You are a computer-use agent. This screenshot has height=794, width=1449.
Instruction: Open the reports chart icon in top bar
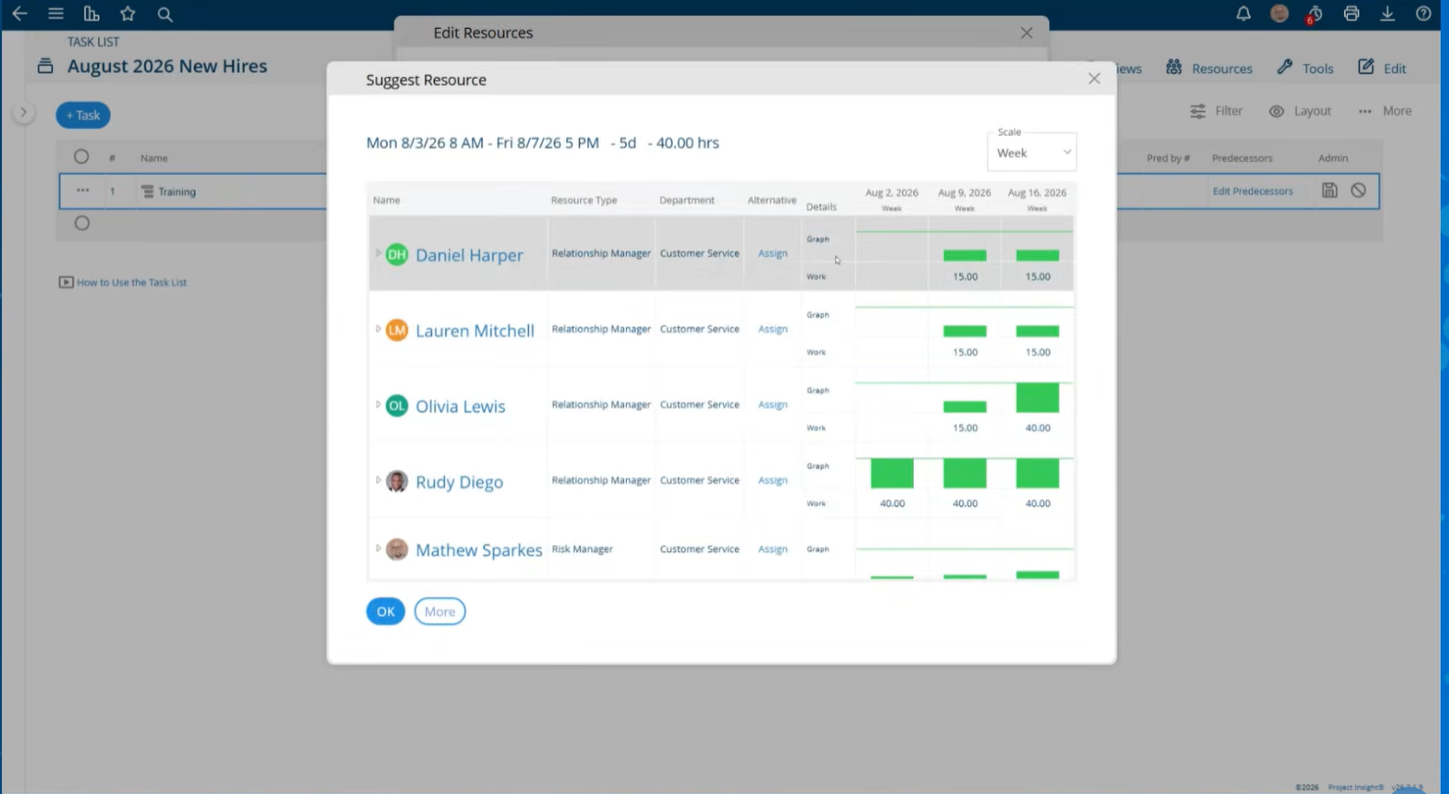pos(92,14)
